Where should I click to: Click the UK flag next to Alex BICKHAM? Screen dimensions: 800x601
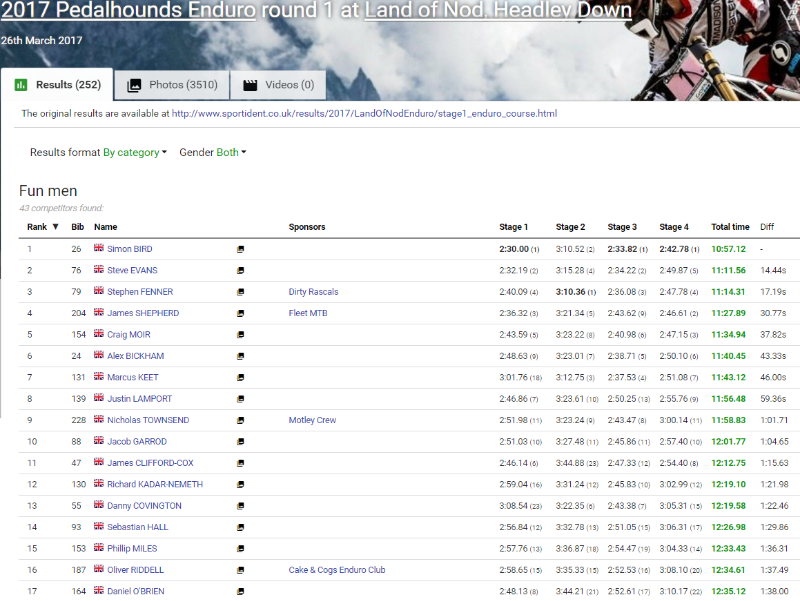(x=99, y=355)
